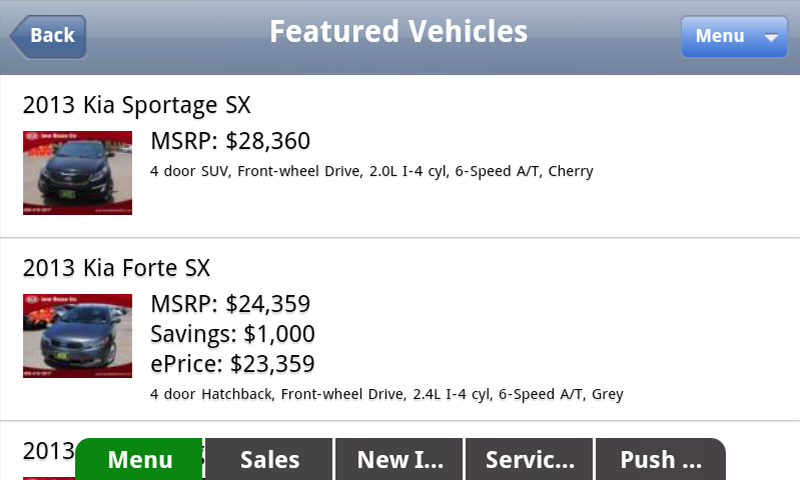The width and height of the screenshot is (800, 480).
Task: Click the Sportage MSRP $28,360 price
Action: point(230,141)
